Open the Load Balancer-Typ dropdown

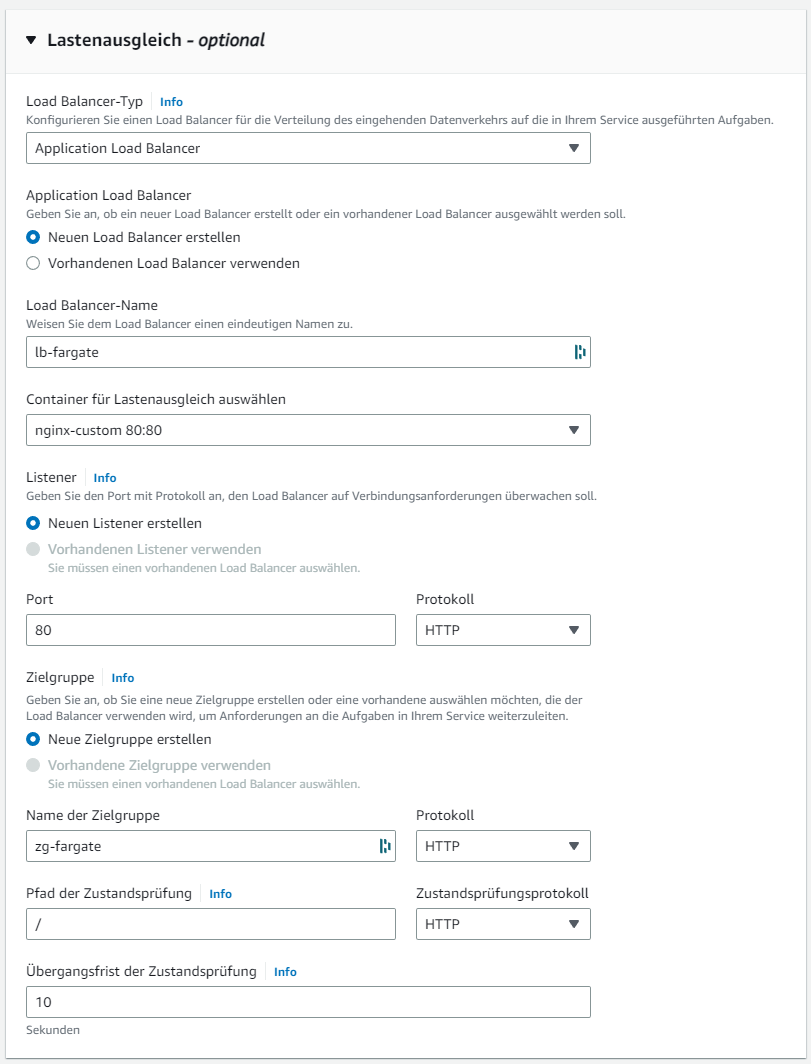pos(308,148)
